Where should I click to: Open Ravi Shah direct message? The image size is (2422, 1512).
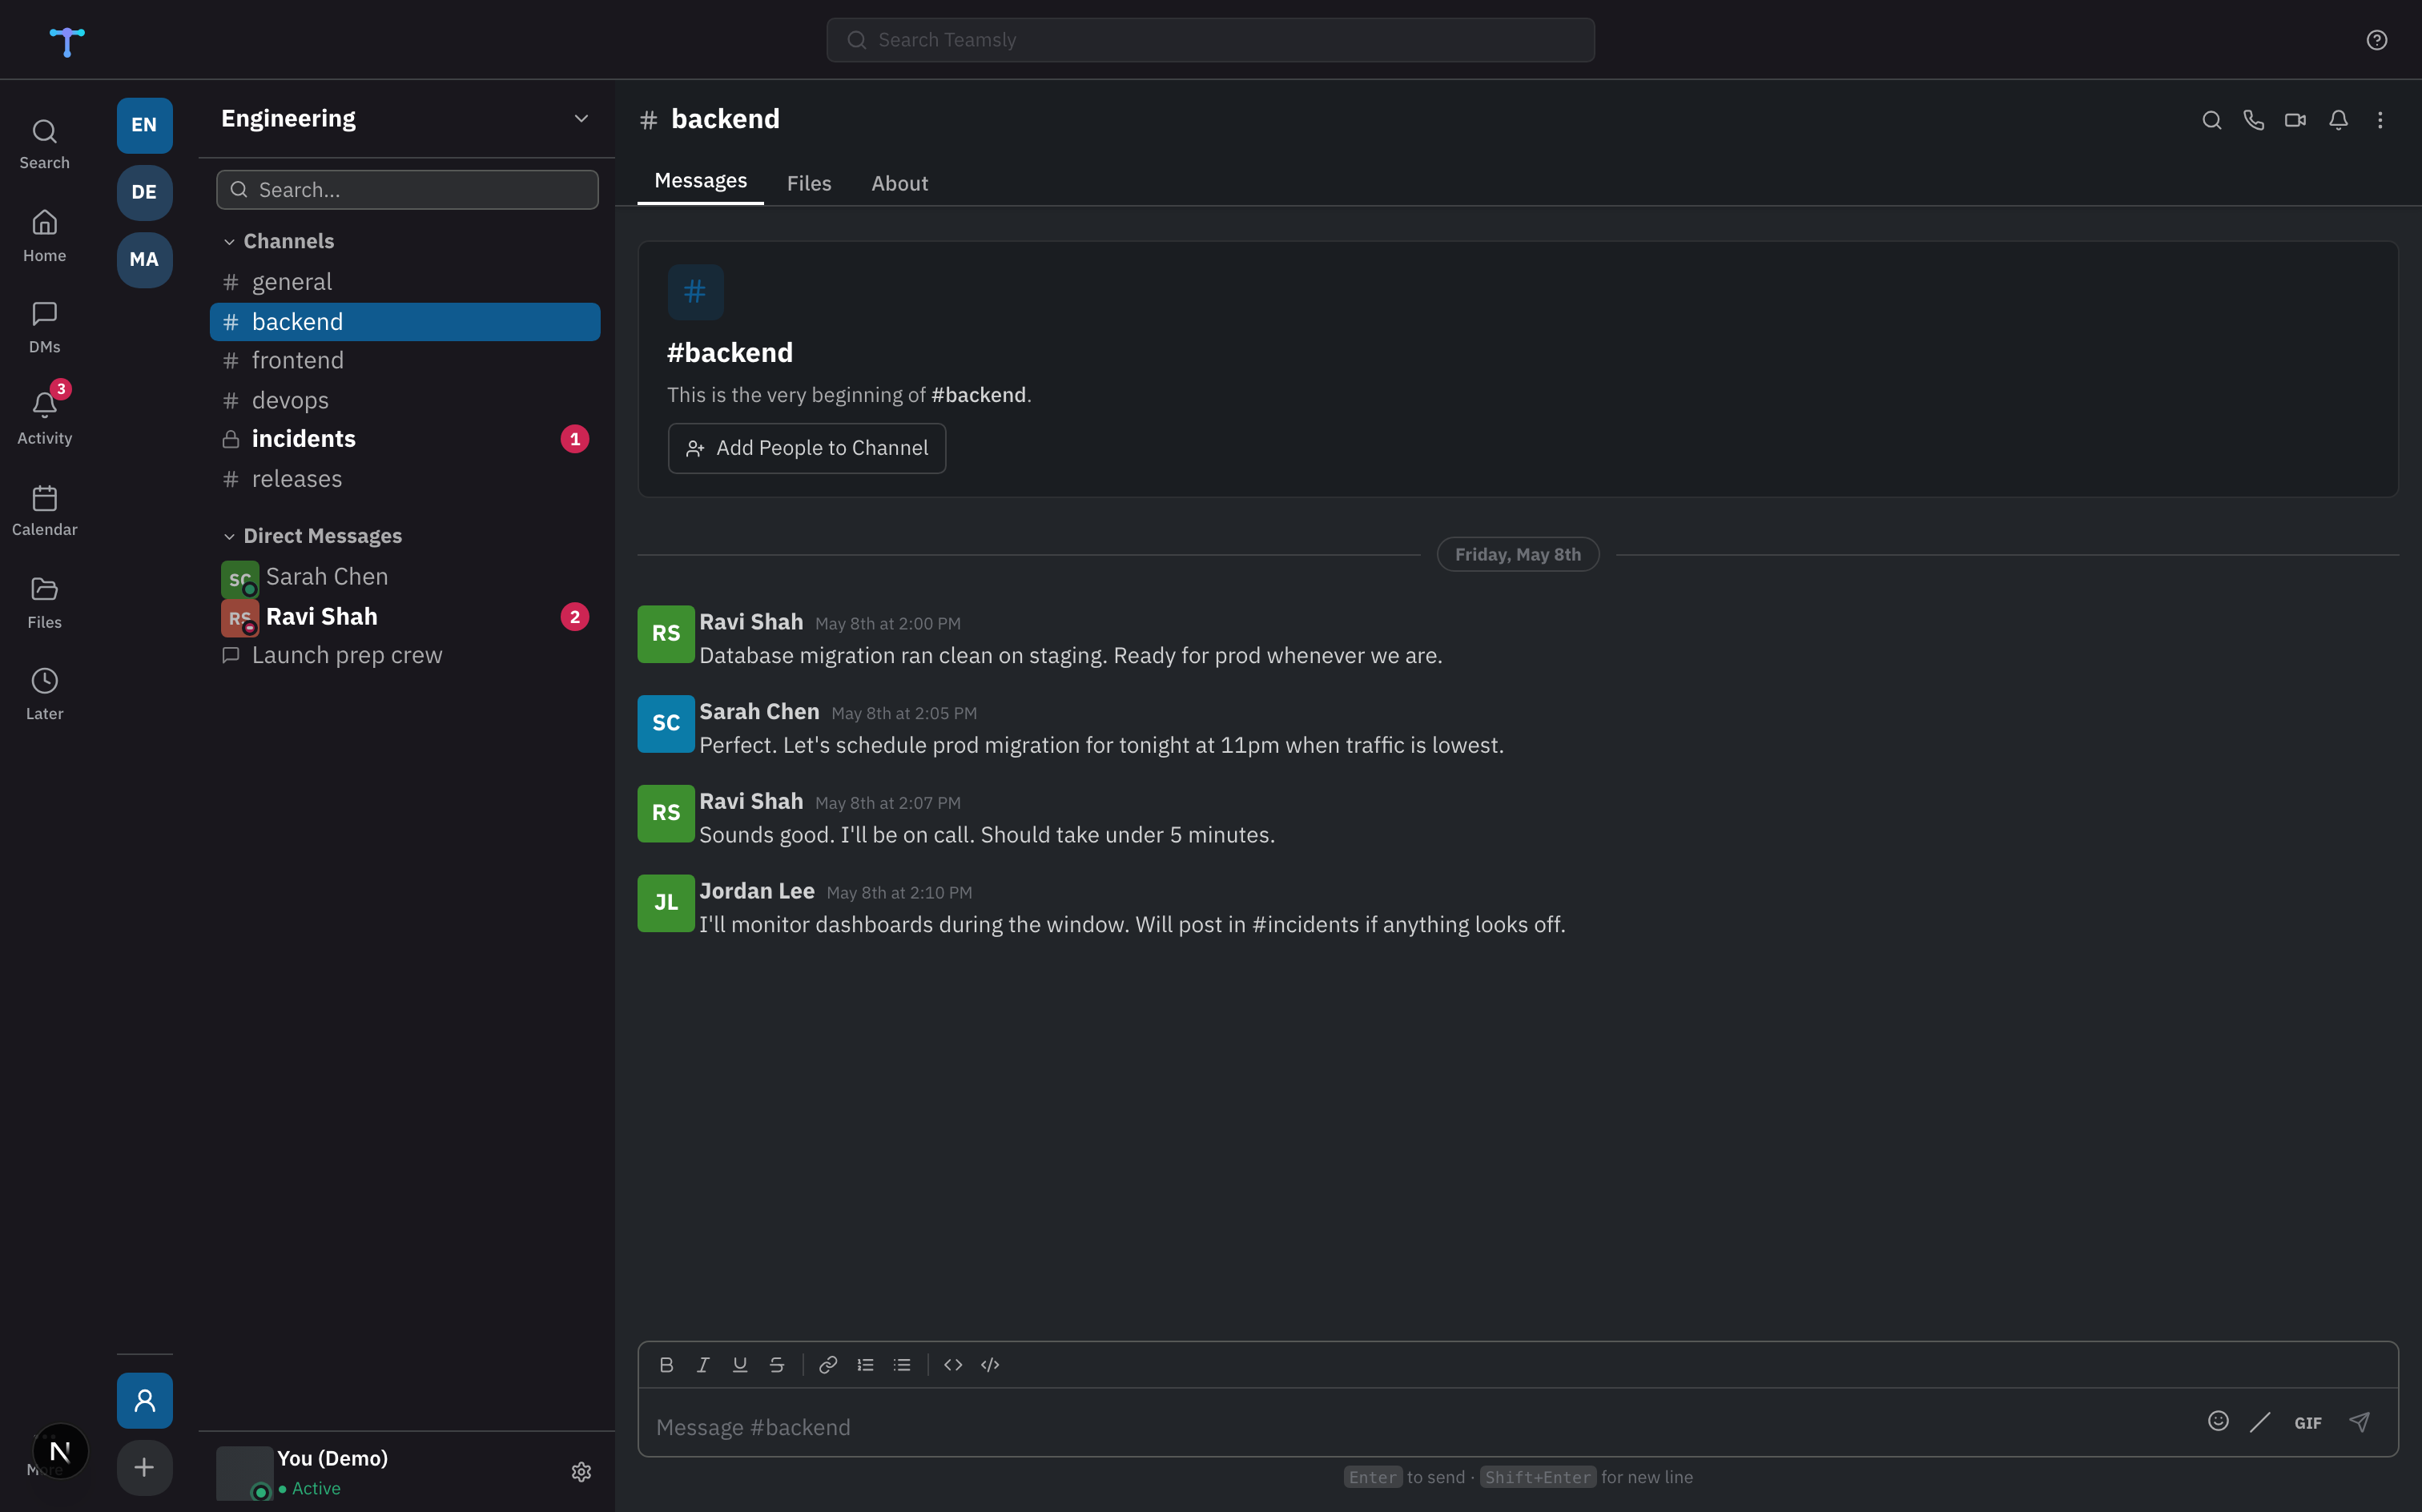point(404,617)
